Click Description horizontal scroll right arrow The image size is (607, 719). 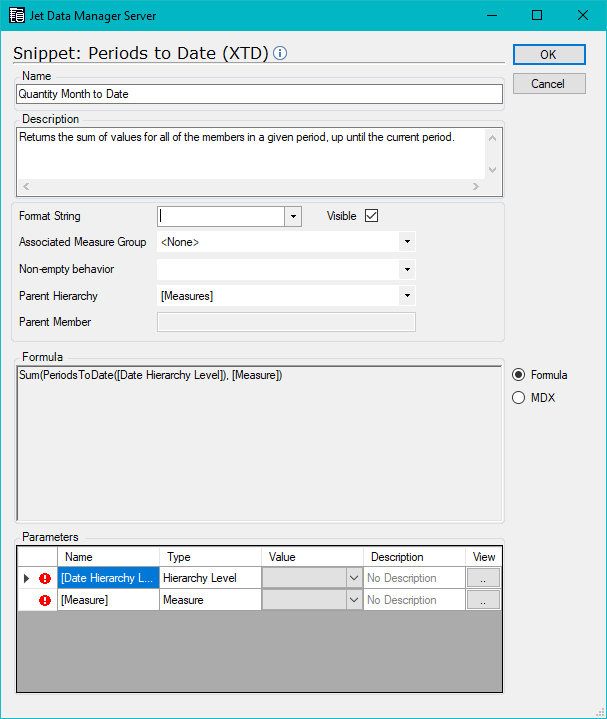pyautogui.click(x=476, y=186)
